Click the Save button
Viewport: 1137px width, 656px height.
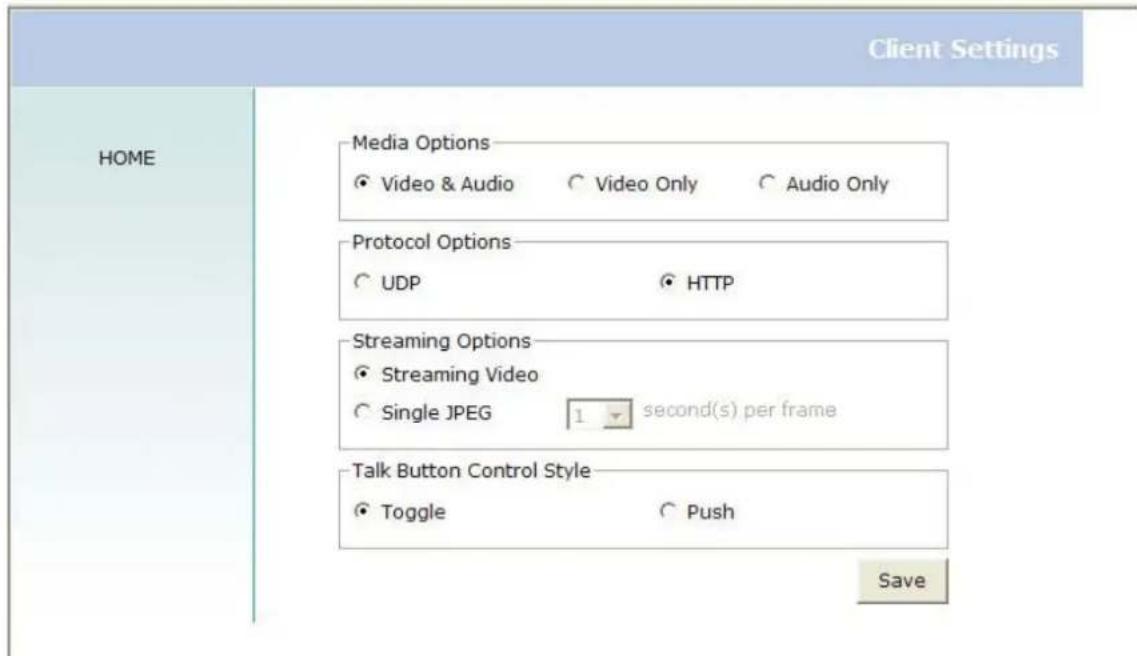coord(902,581)
